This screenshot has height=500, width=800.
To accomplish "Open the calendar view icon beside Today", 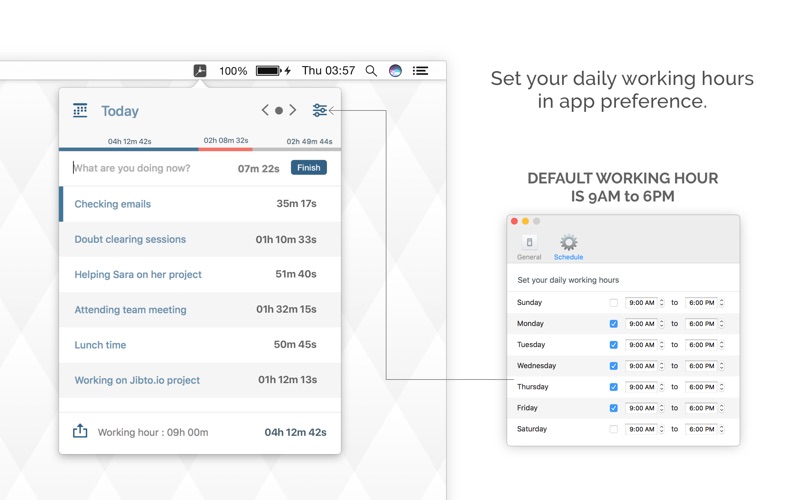I will [80, 110].
